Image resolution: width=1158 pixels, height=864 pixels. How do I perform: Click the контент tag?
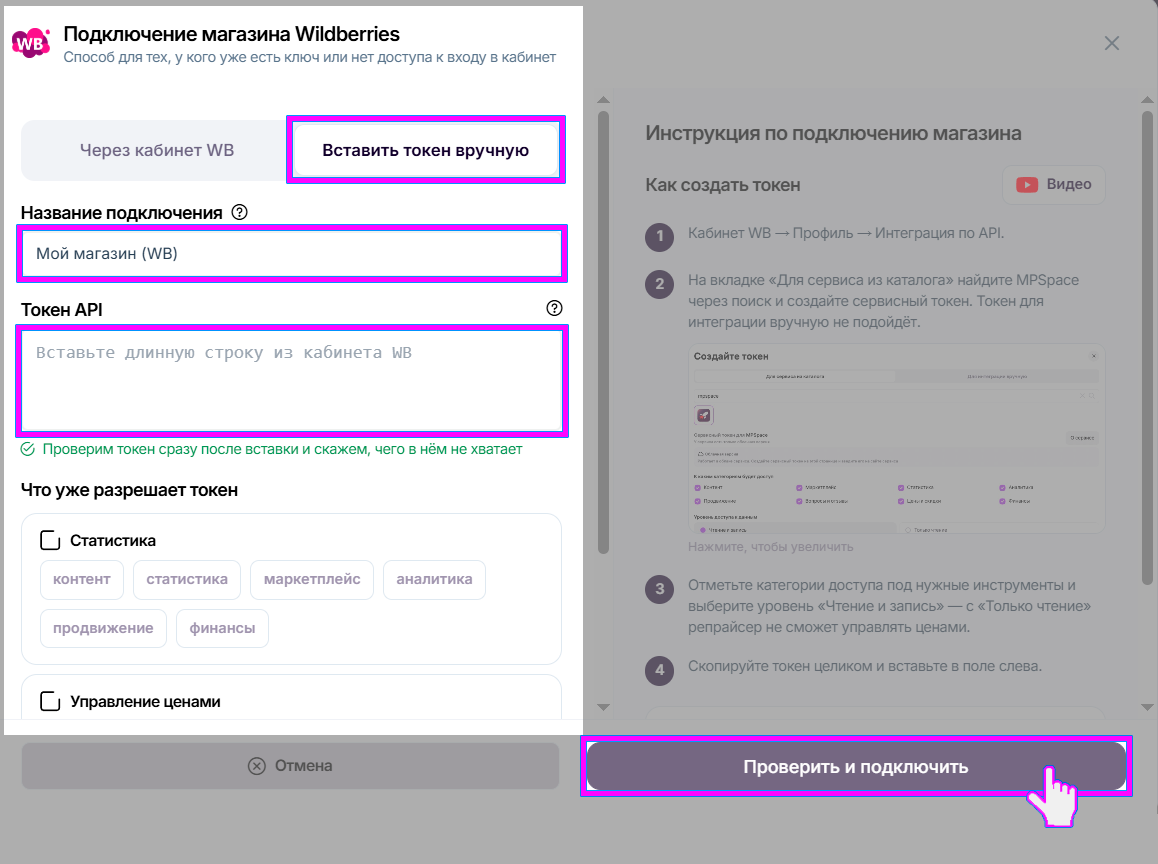point(81,580)
